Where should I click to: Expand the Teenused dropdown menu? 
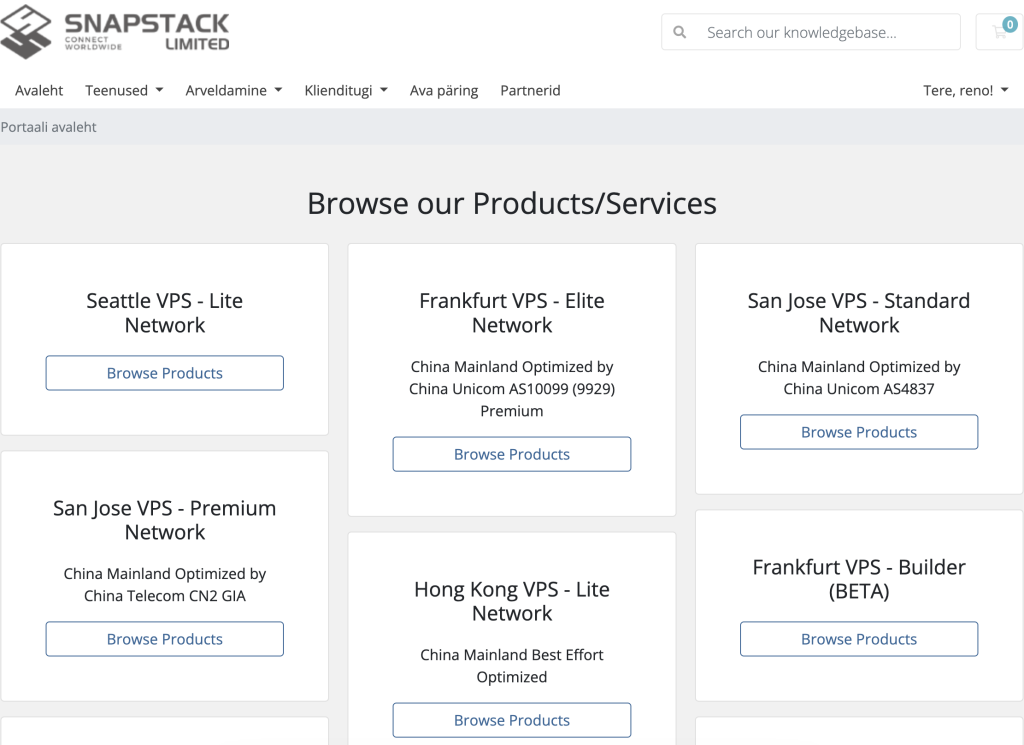tap(124, 90)
